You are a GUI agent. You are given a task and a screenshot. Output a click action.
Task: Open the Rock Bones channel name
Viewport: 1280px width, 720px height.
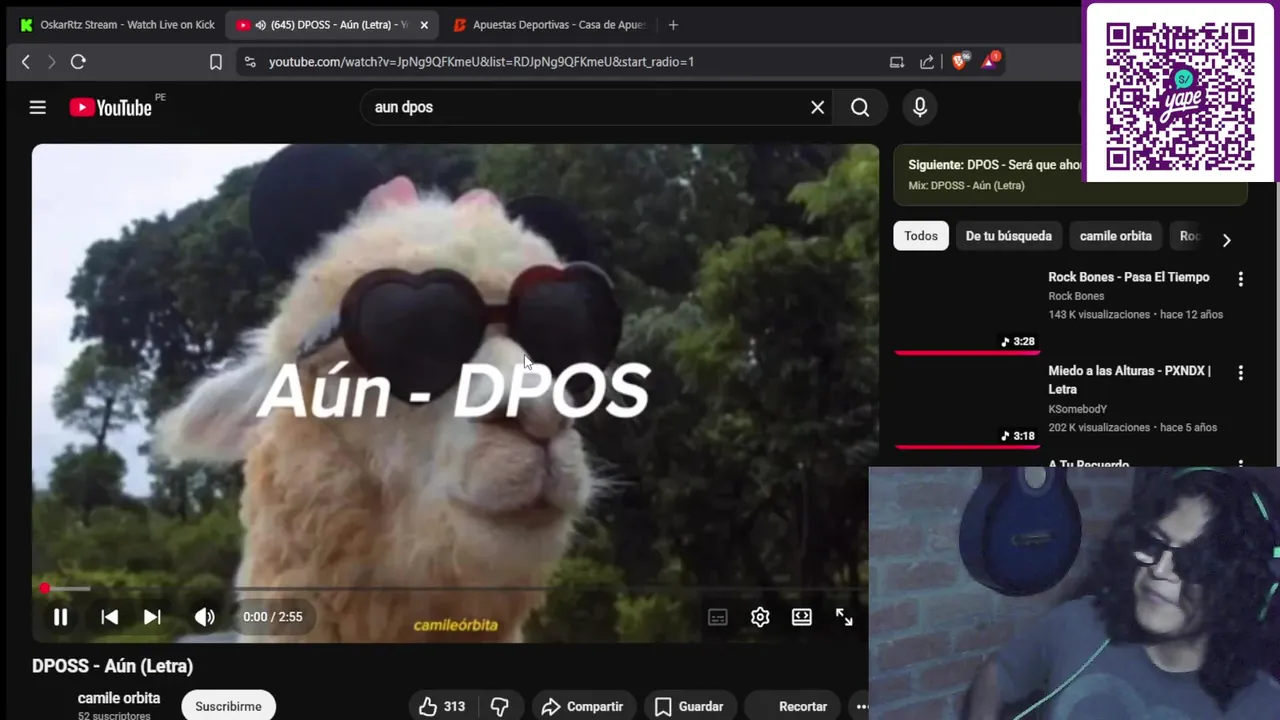coord(1076,296)
